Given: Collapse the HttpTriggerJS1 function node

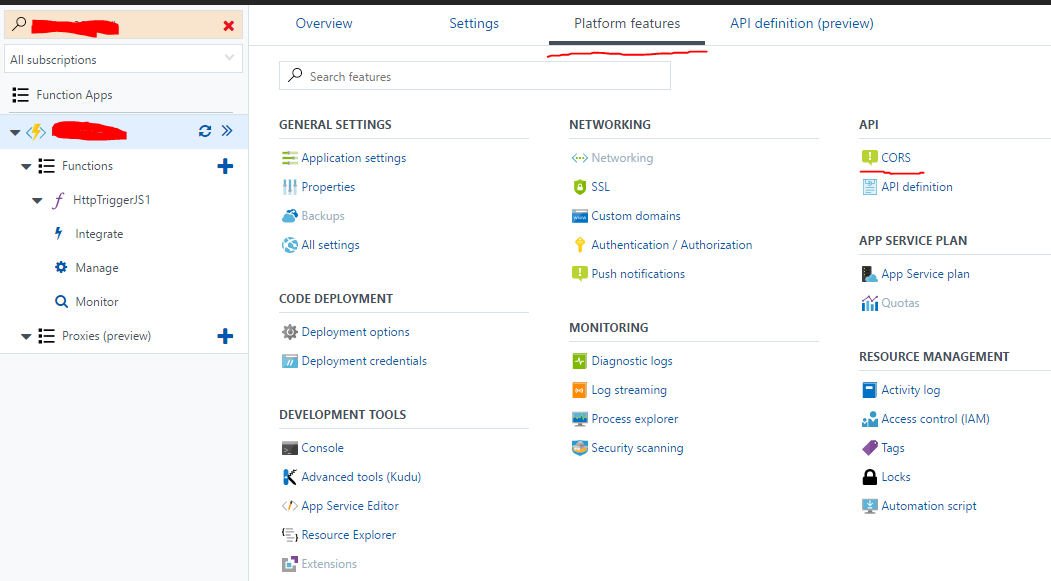Looking at the screenshot, I should tap(37, 200).
